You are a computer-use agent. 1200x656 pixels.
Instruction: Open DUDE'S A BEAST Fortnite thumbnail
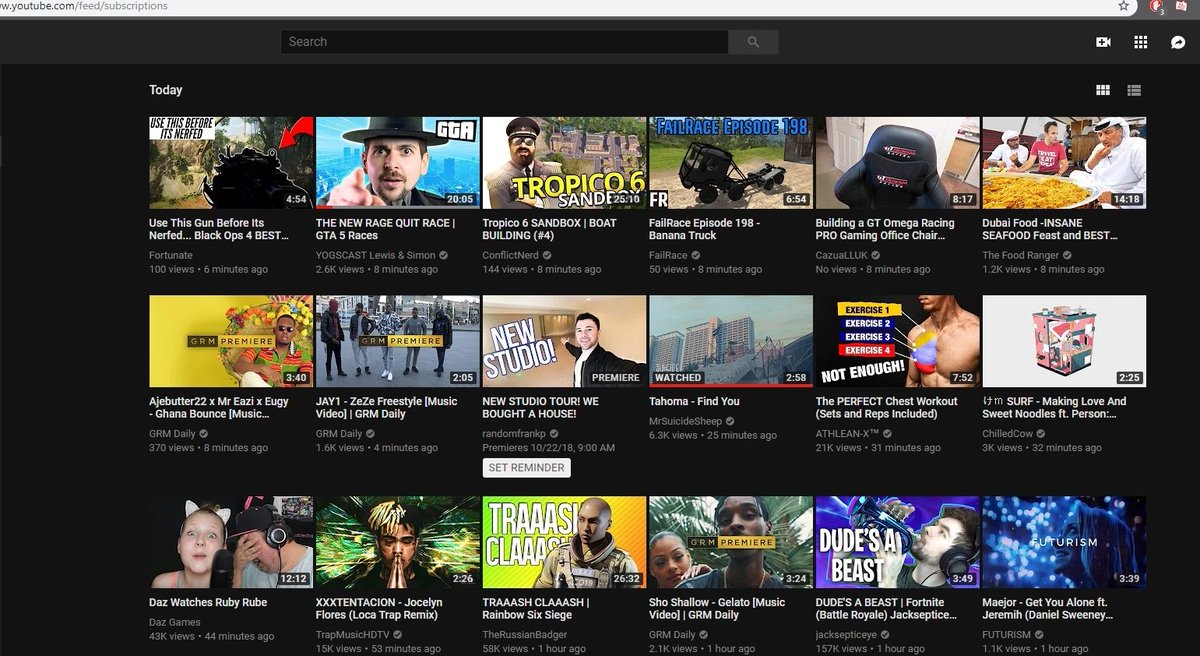897,543
